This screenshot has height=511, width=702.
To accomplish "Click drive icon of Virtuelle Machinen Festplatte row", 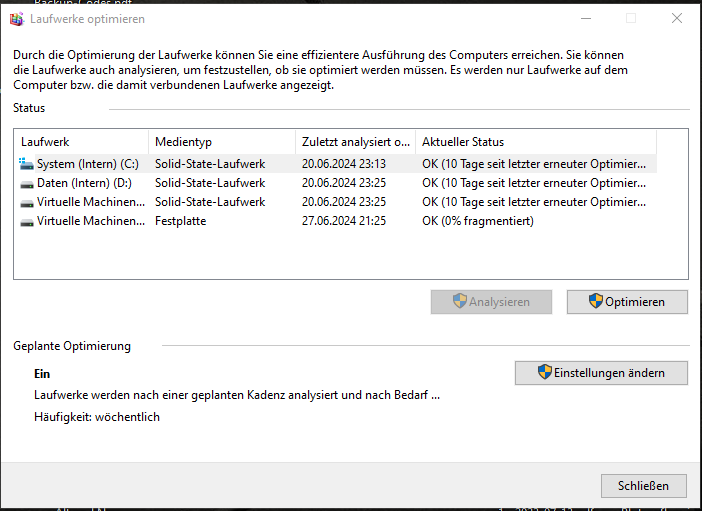I will point(27,222).
